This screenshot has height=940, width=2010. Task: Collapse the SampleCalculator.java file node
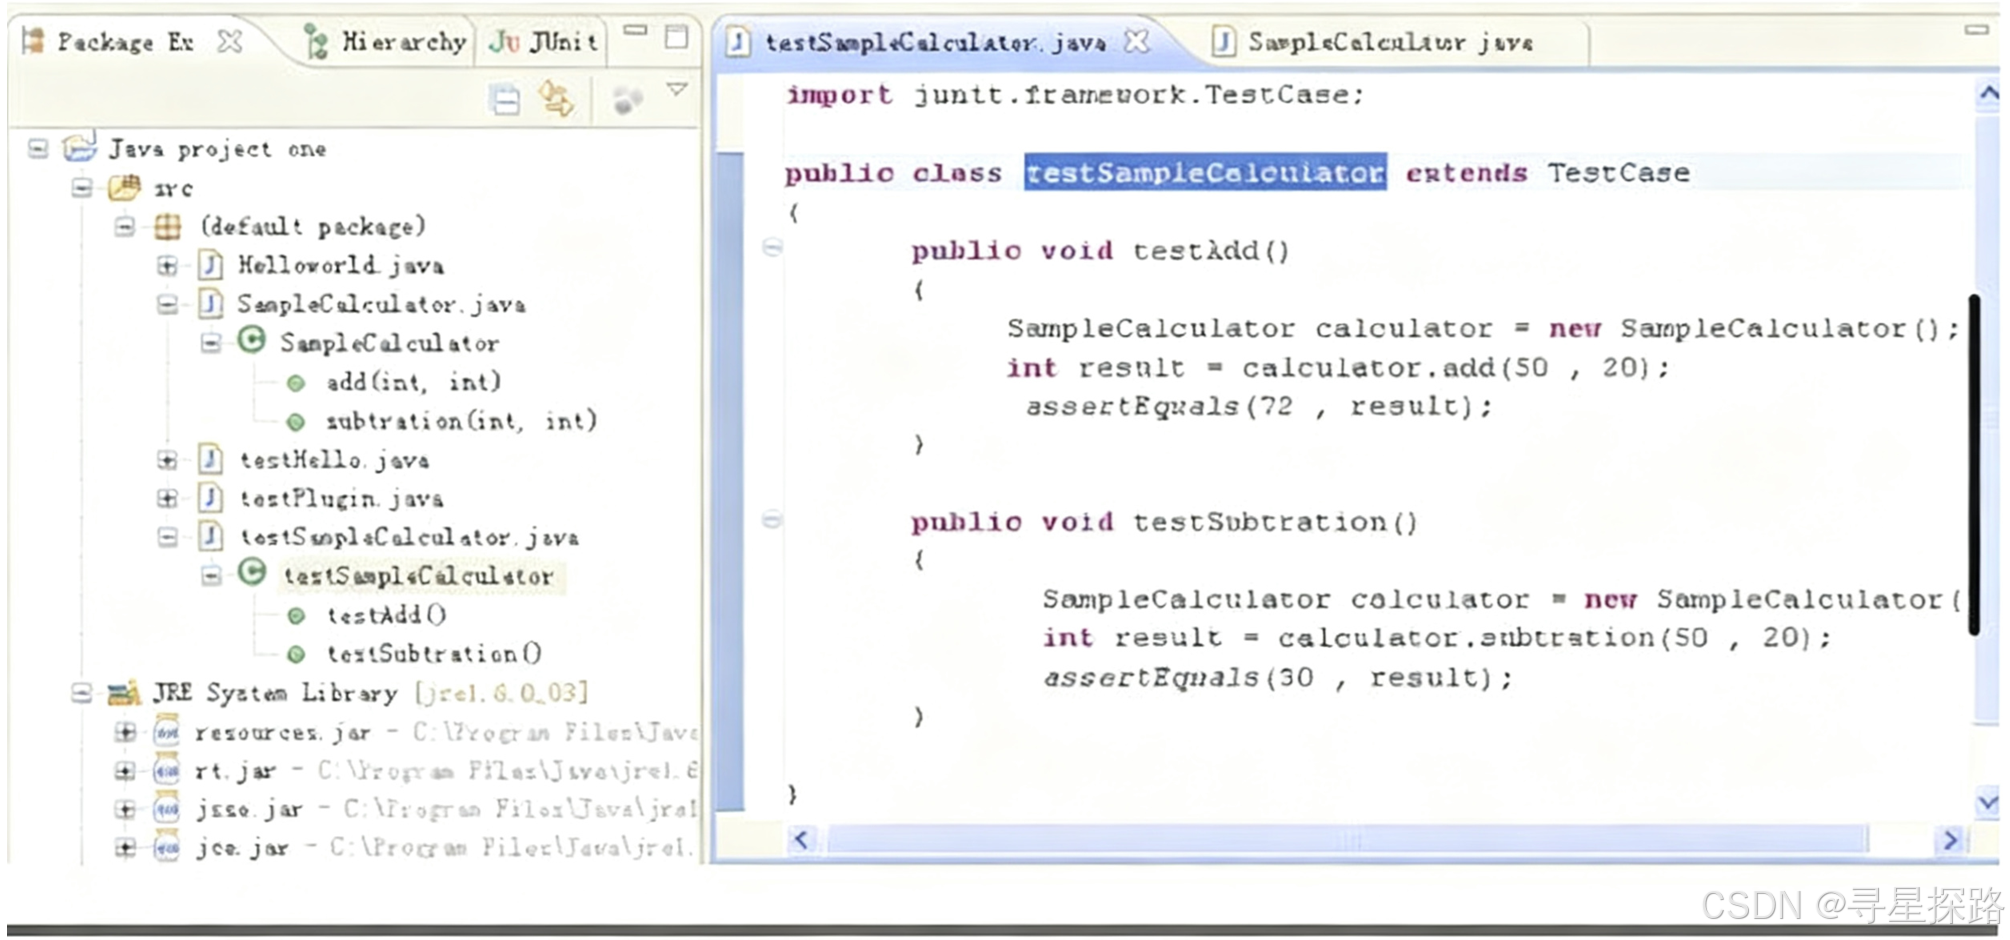[x=167, y=304]
